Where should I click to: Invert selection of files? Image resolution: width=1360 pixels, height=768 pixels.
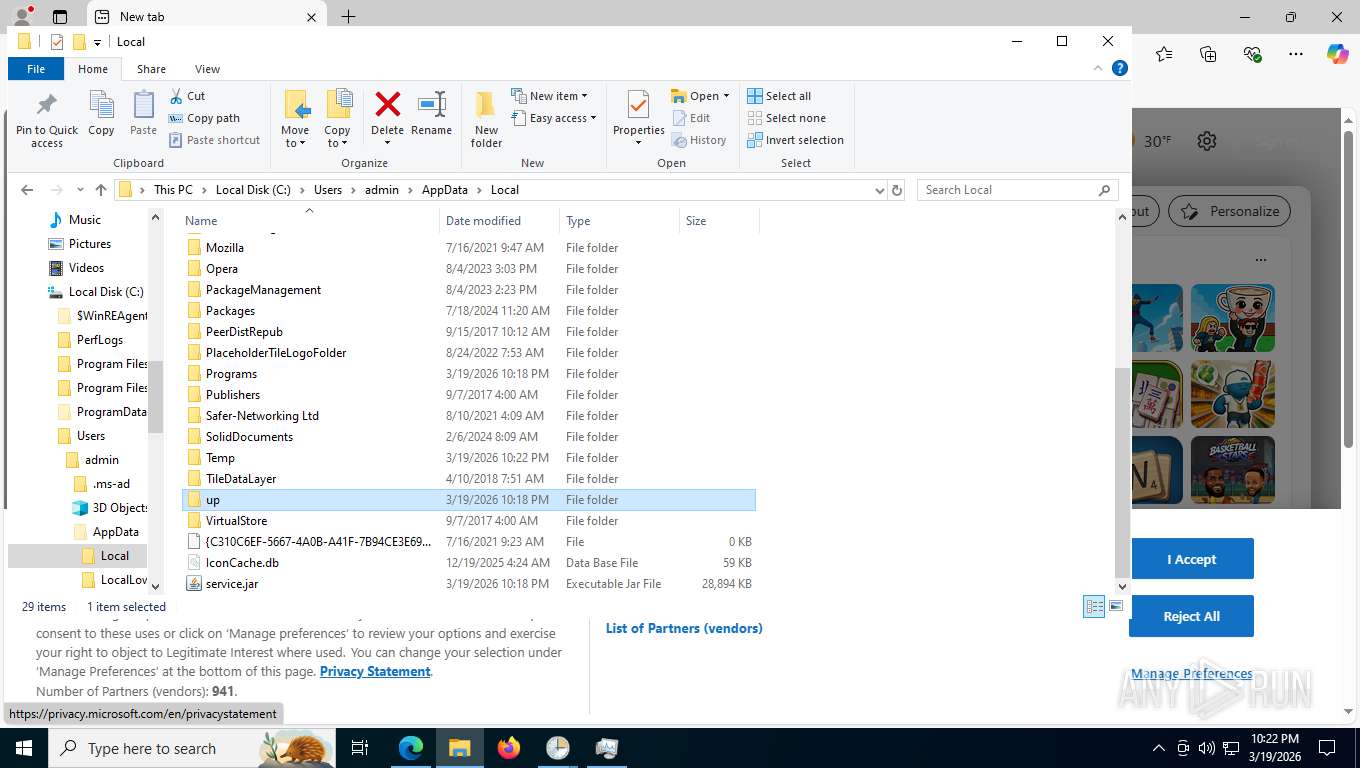coord(796,140)
